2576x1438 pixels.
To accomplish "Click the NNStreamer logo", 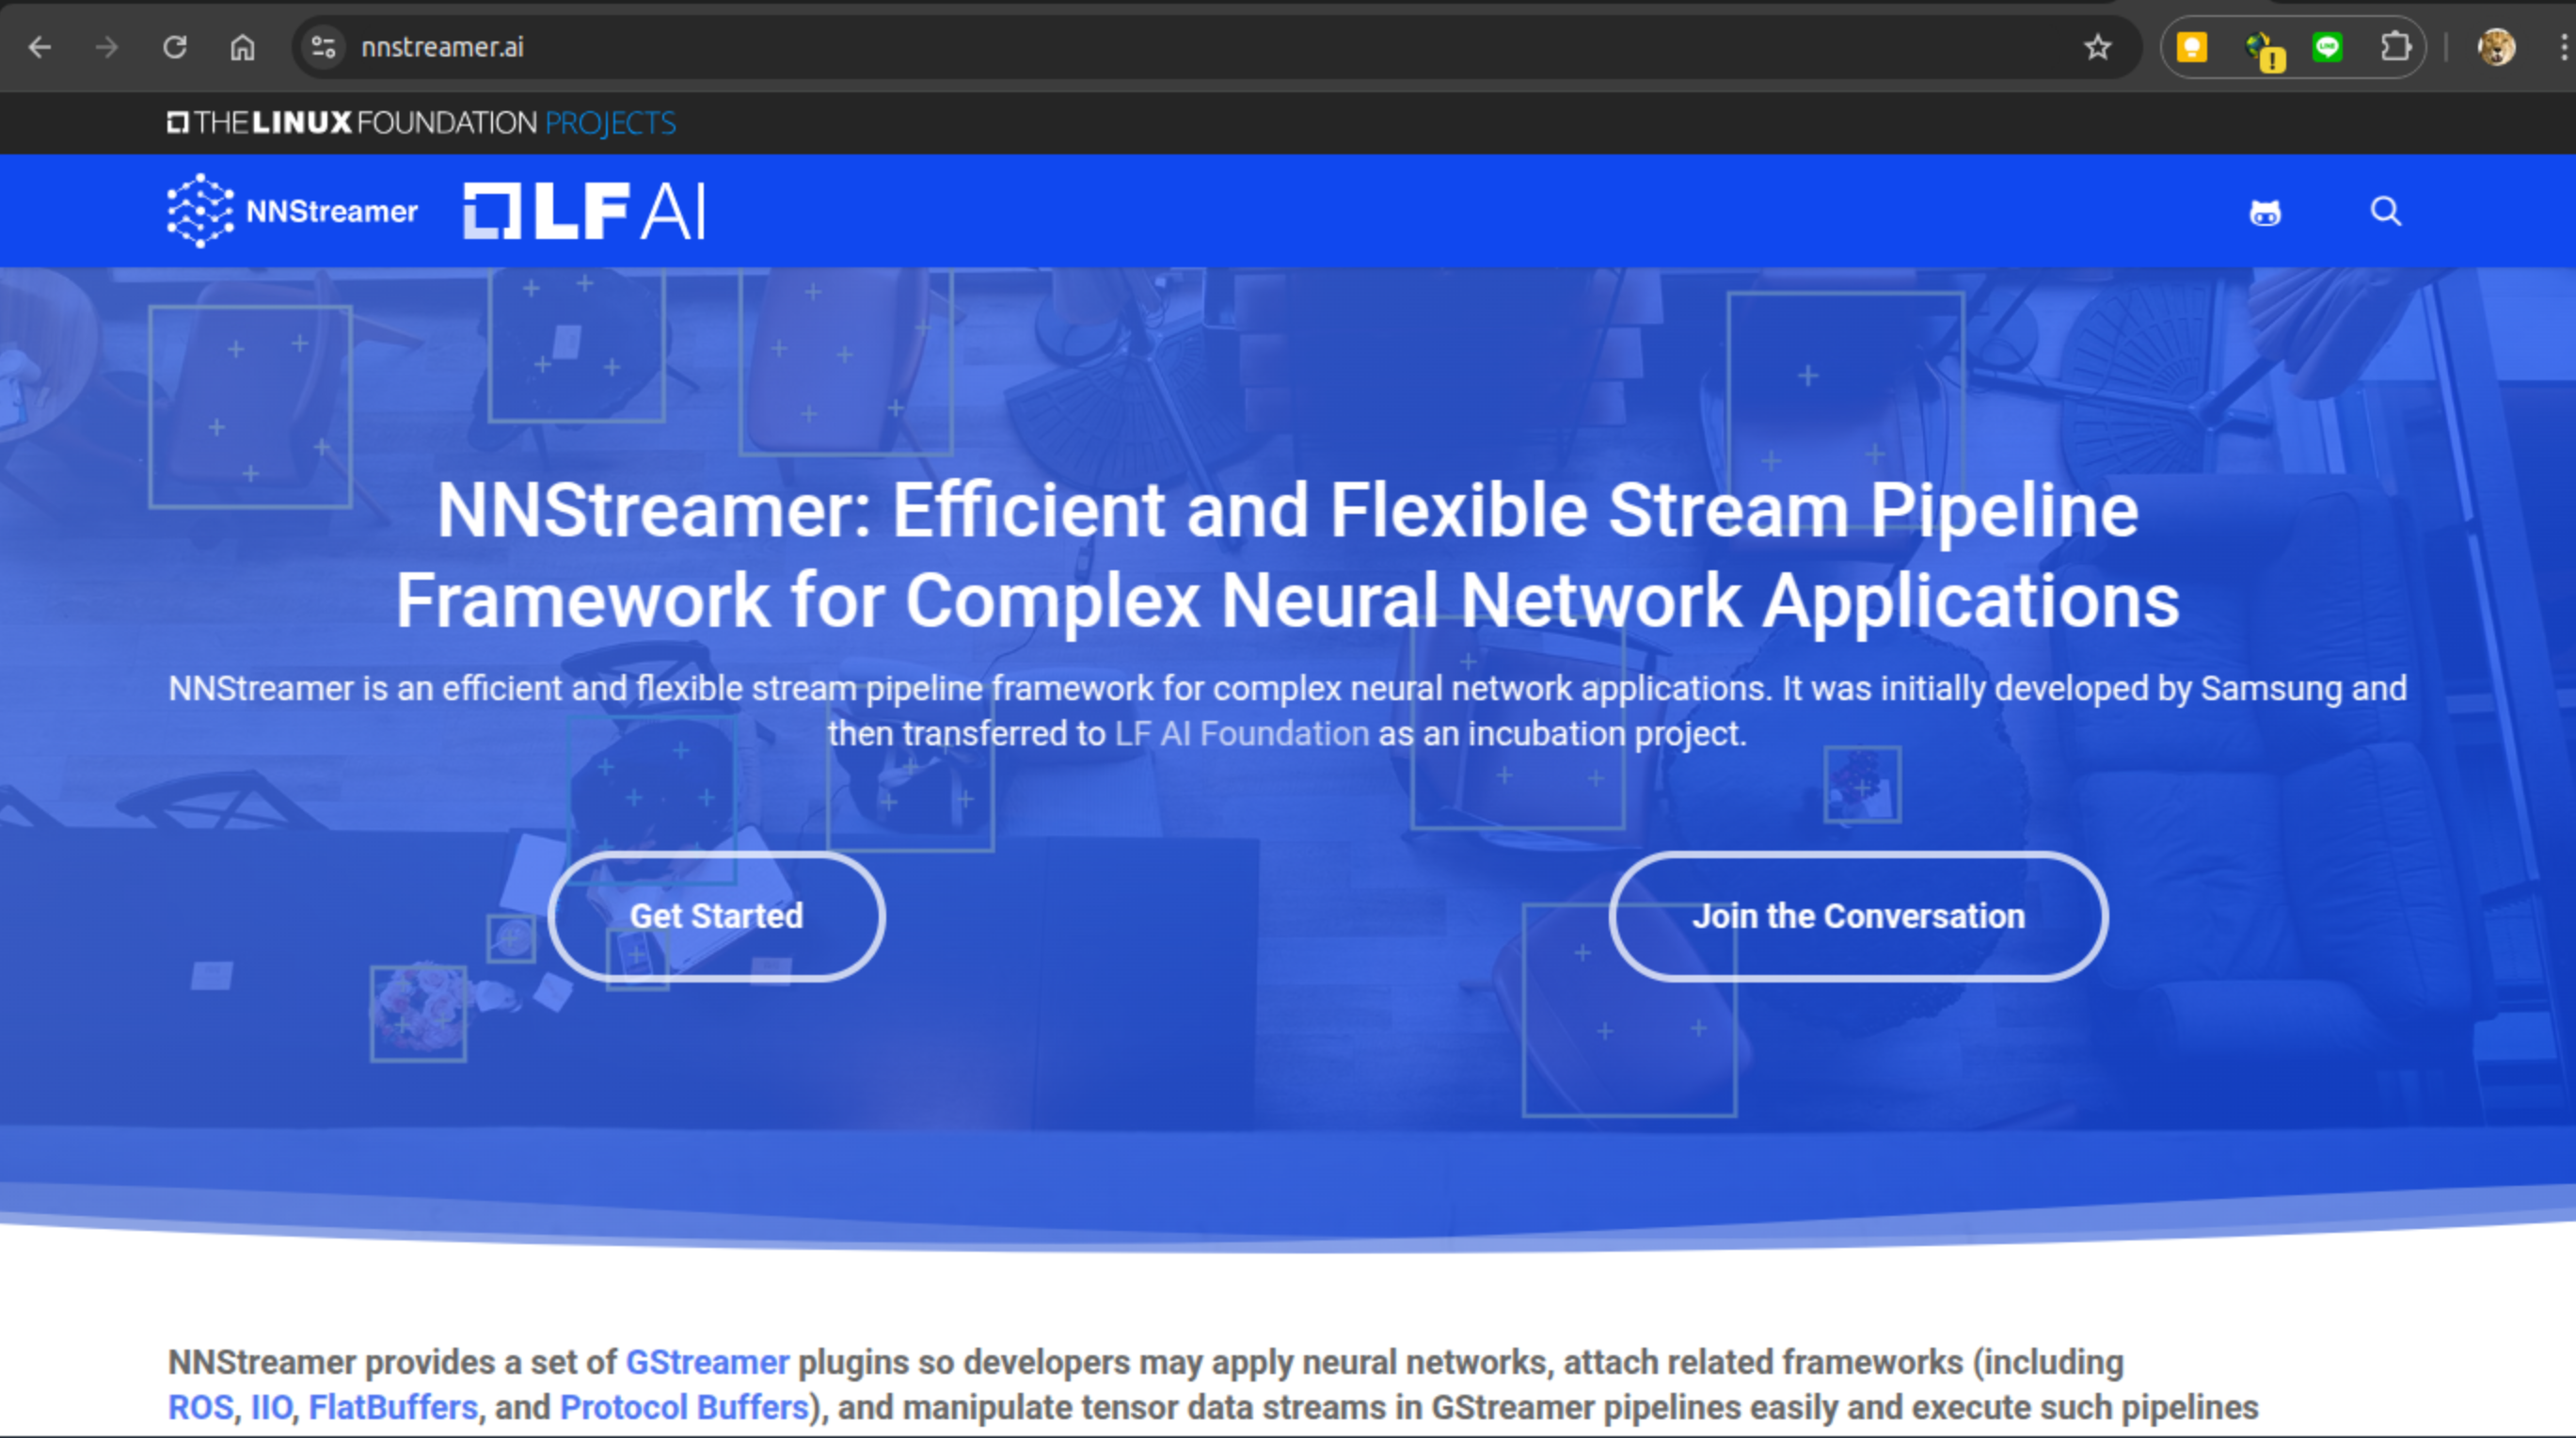I will [x=292, y=211].
